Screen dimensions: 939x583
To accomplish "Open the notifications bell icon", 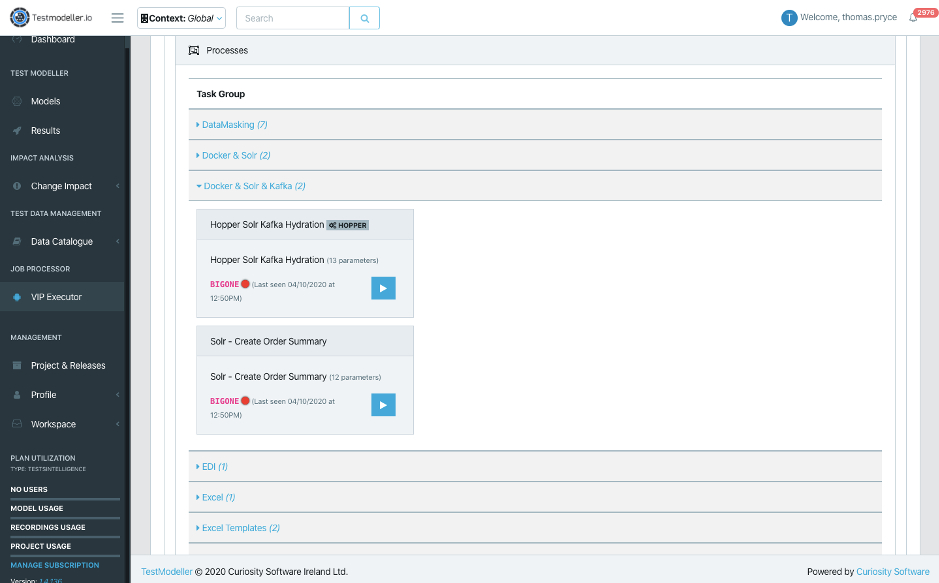I will (x=913, y=18).
